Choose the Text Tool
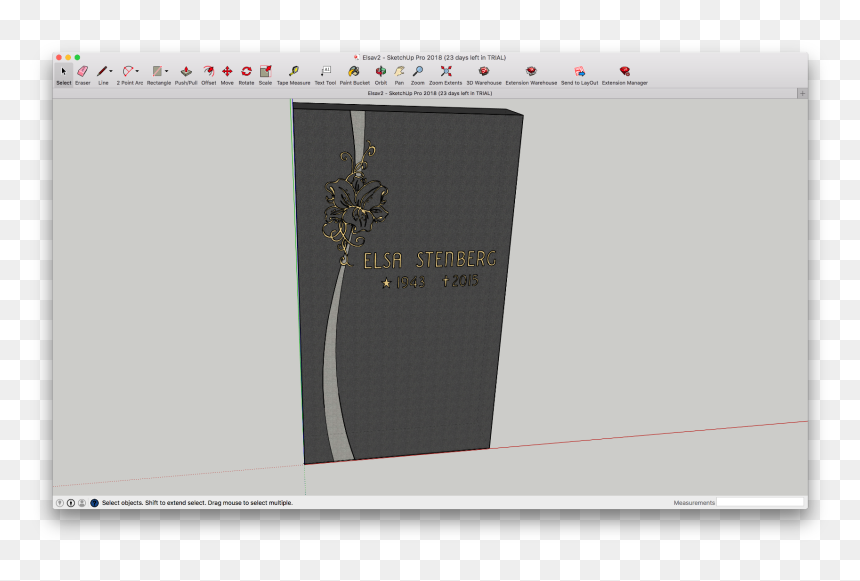Screen dimensions: 860x581 (x=325, y=75)
